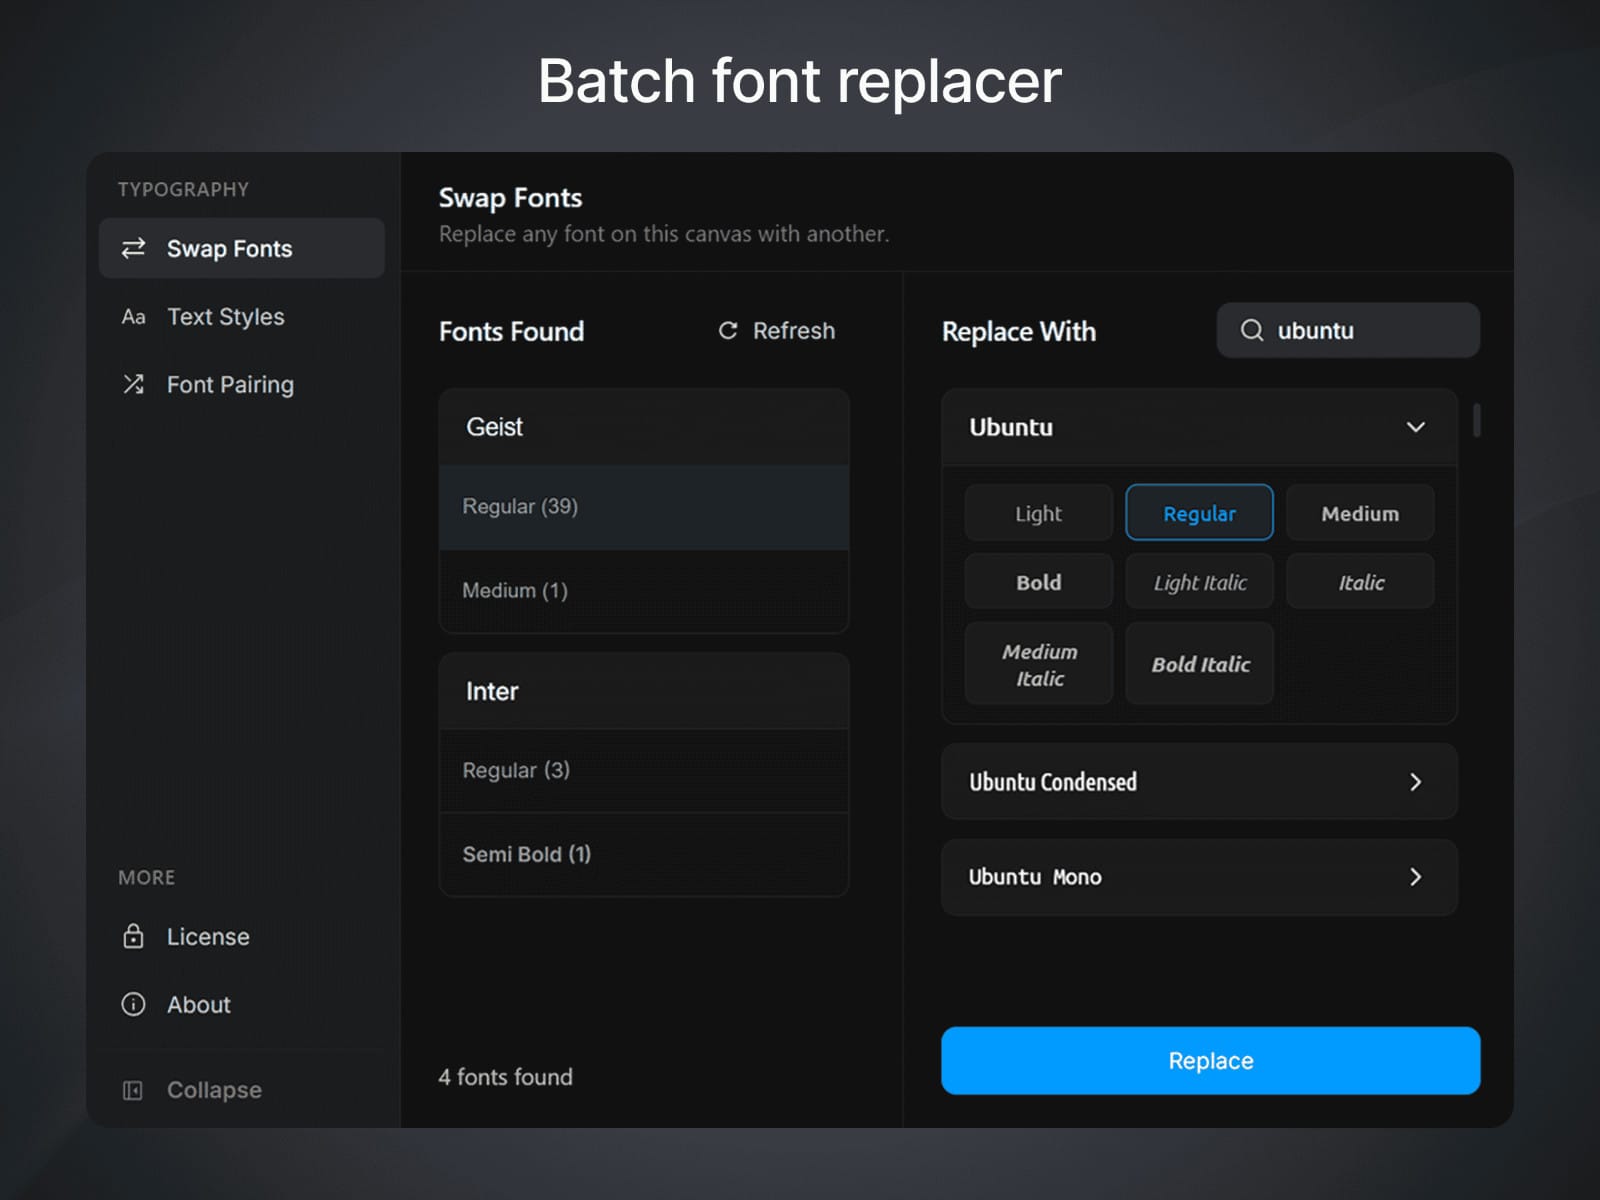Open the License page
The width and height of the screenshot is (1600, 1200).
[x=242, y=936]
